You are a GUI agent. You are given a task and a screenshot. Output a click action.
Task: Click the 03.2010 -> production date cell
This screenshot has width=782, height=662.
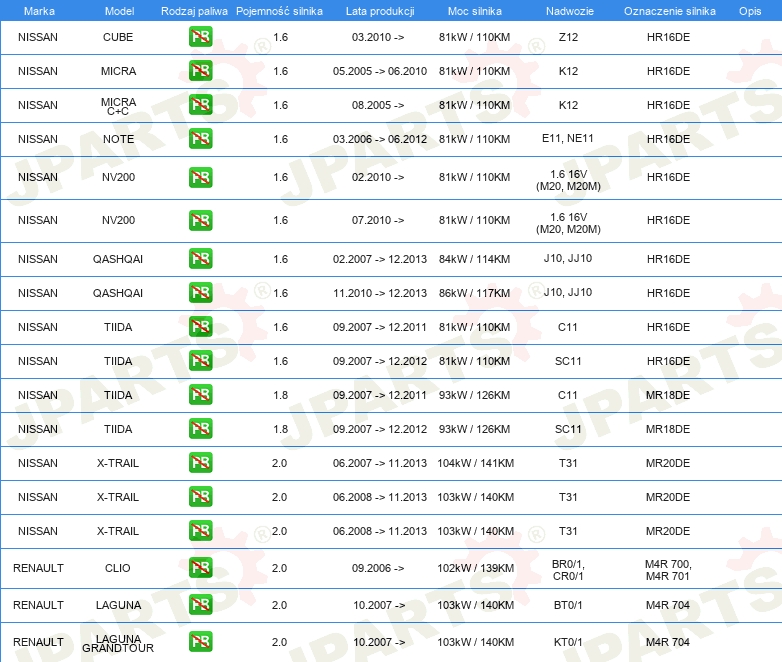tap(378, 37)
